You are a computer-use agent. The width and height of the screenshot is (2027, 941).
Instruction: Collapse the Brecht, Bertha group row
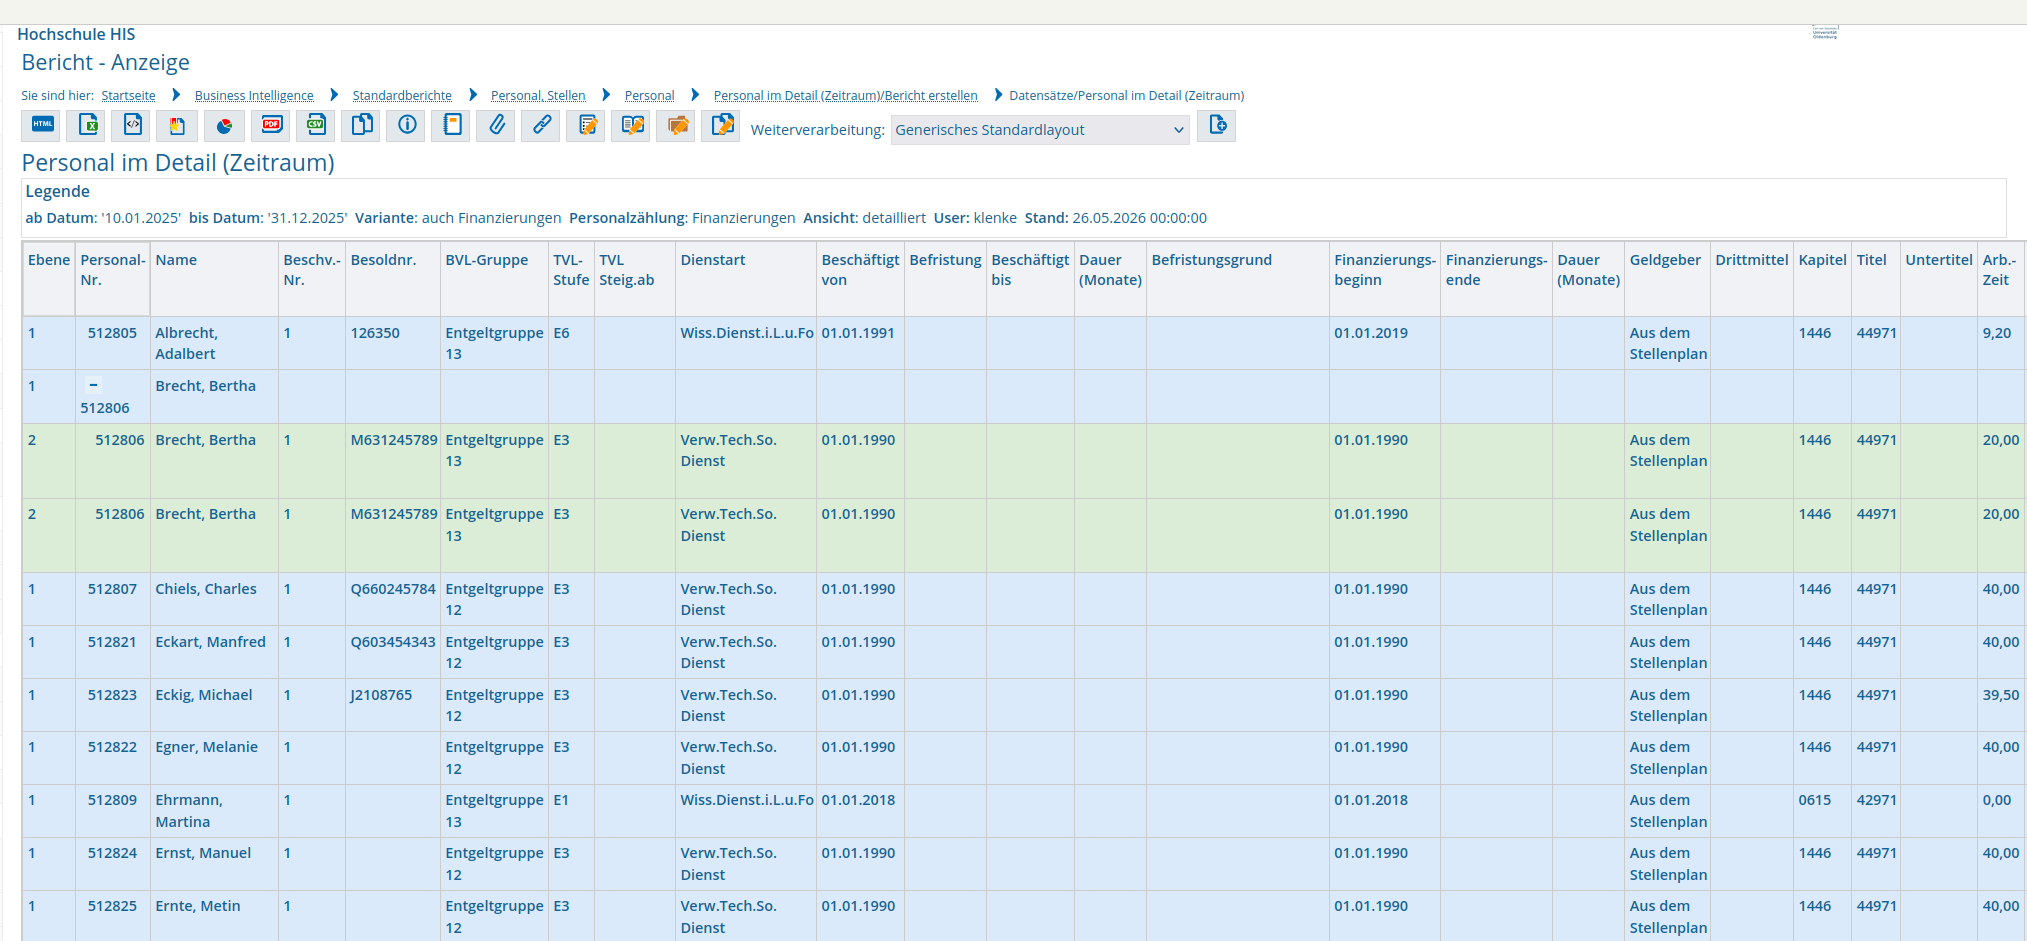[x=93, y=385]
